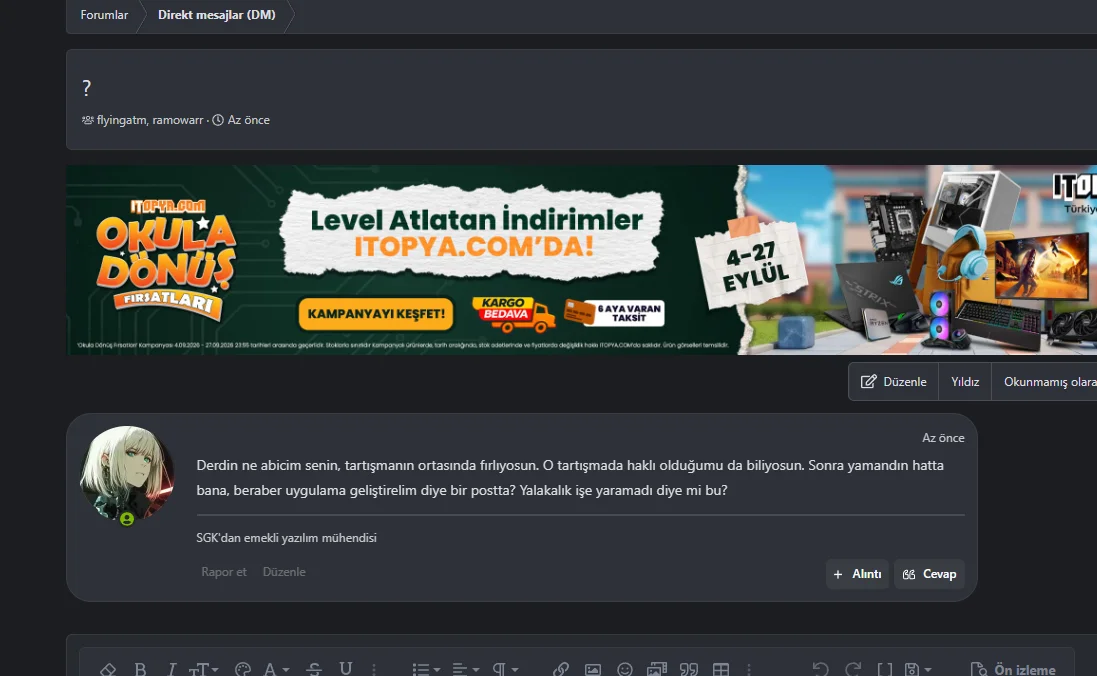This screenshot has width=1097, height=676.
Task: Click the Ön izleme preview button
Action: coord(1013,670)
